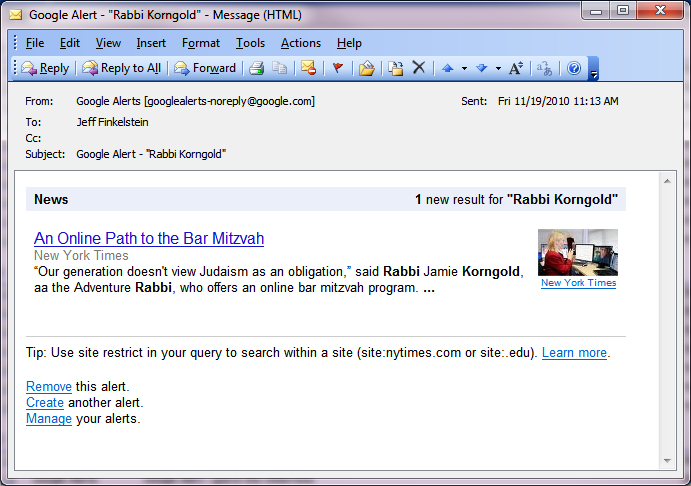691x486 pixels.
Task: Click the News section heading
Action: pos(51,199)
